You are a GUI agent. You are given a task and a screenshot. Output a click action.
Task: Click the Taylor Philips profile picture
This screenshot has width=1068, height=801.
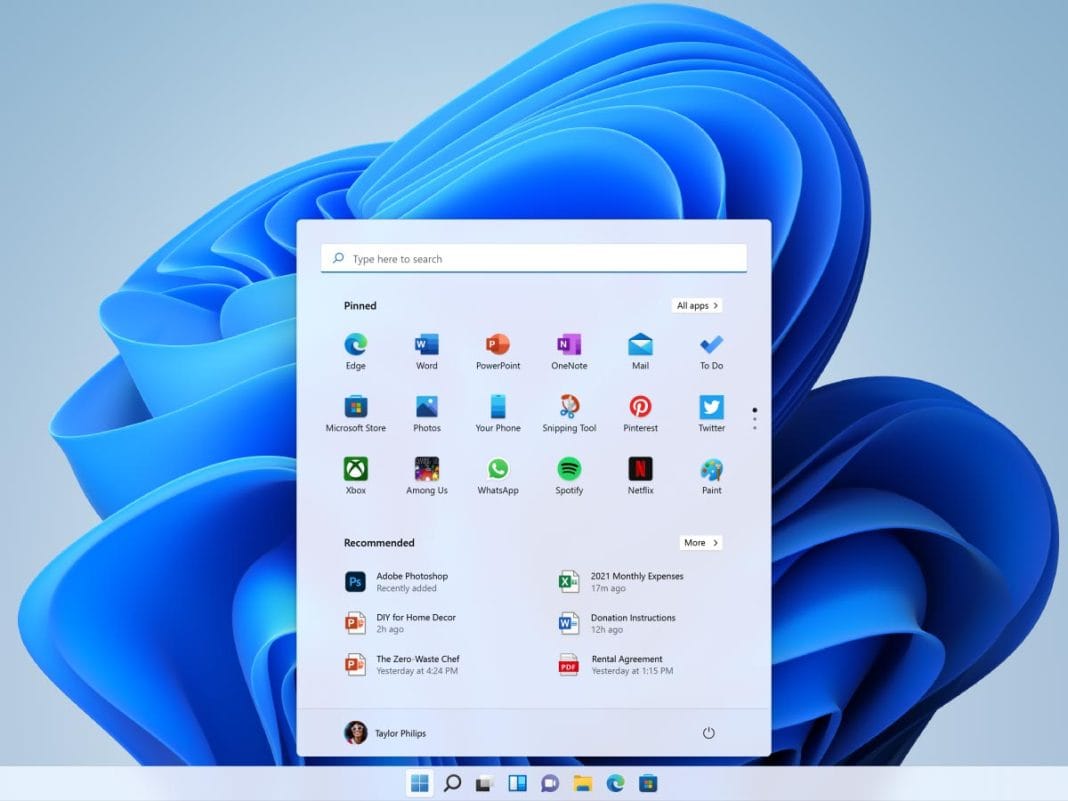tap(356, 733)
